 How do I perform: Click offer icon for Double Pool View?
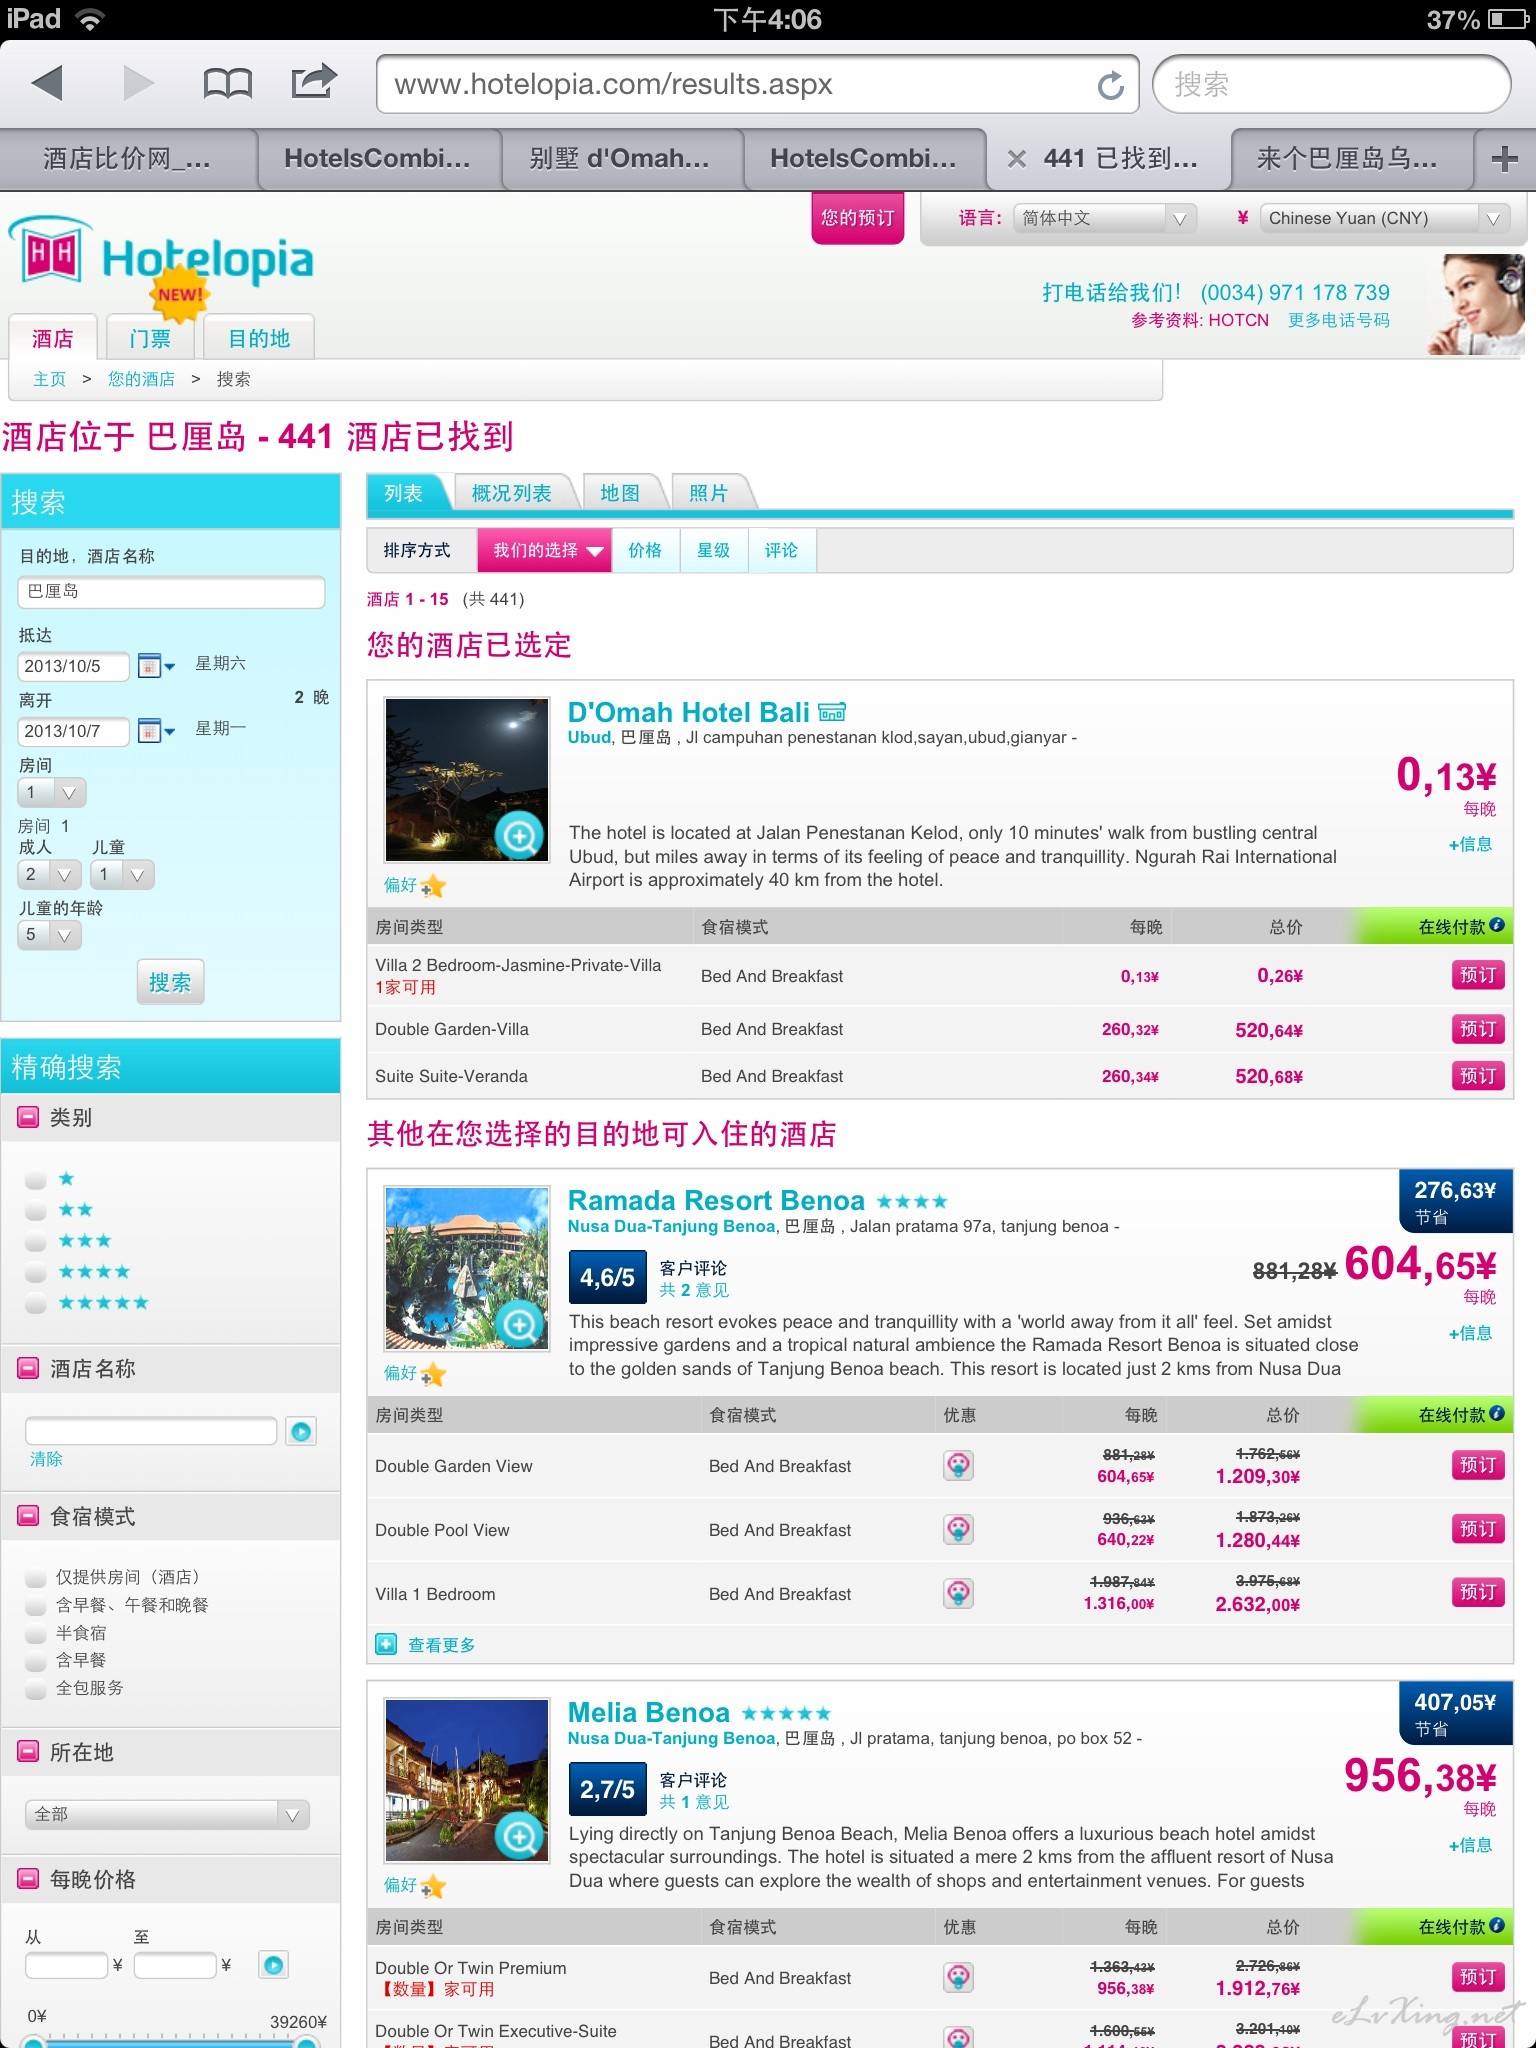[959, 1530]
